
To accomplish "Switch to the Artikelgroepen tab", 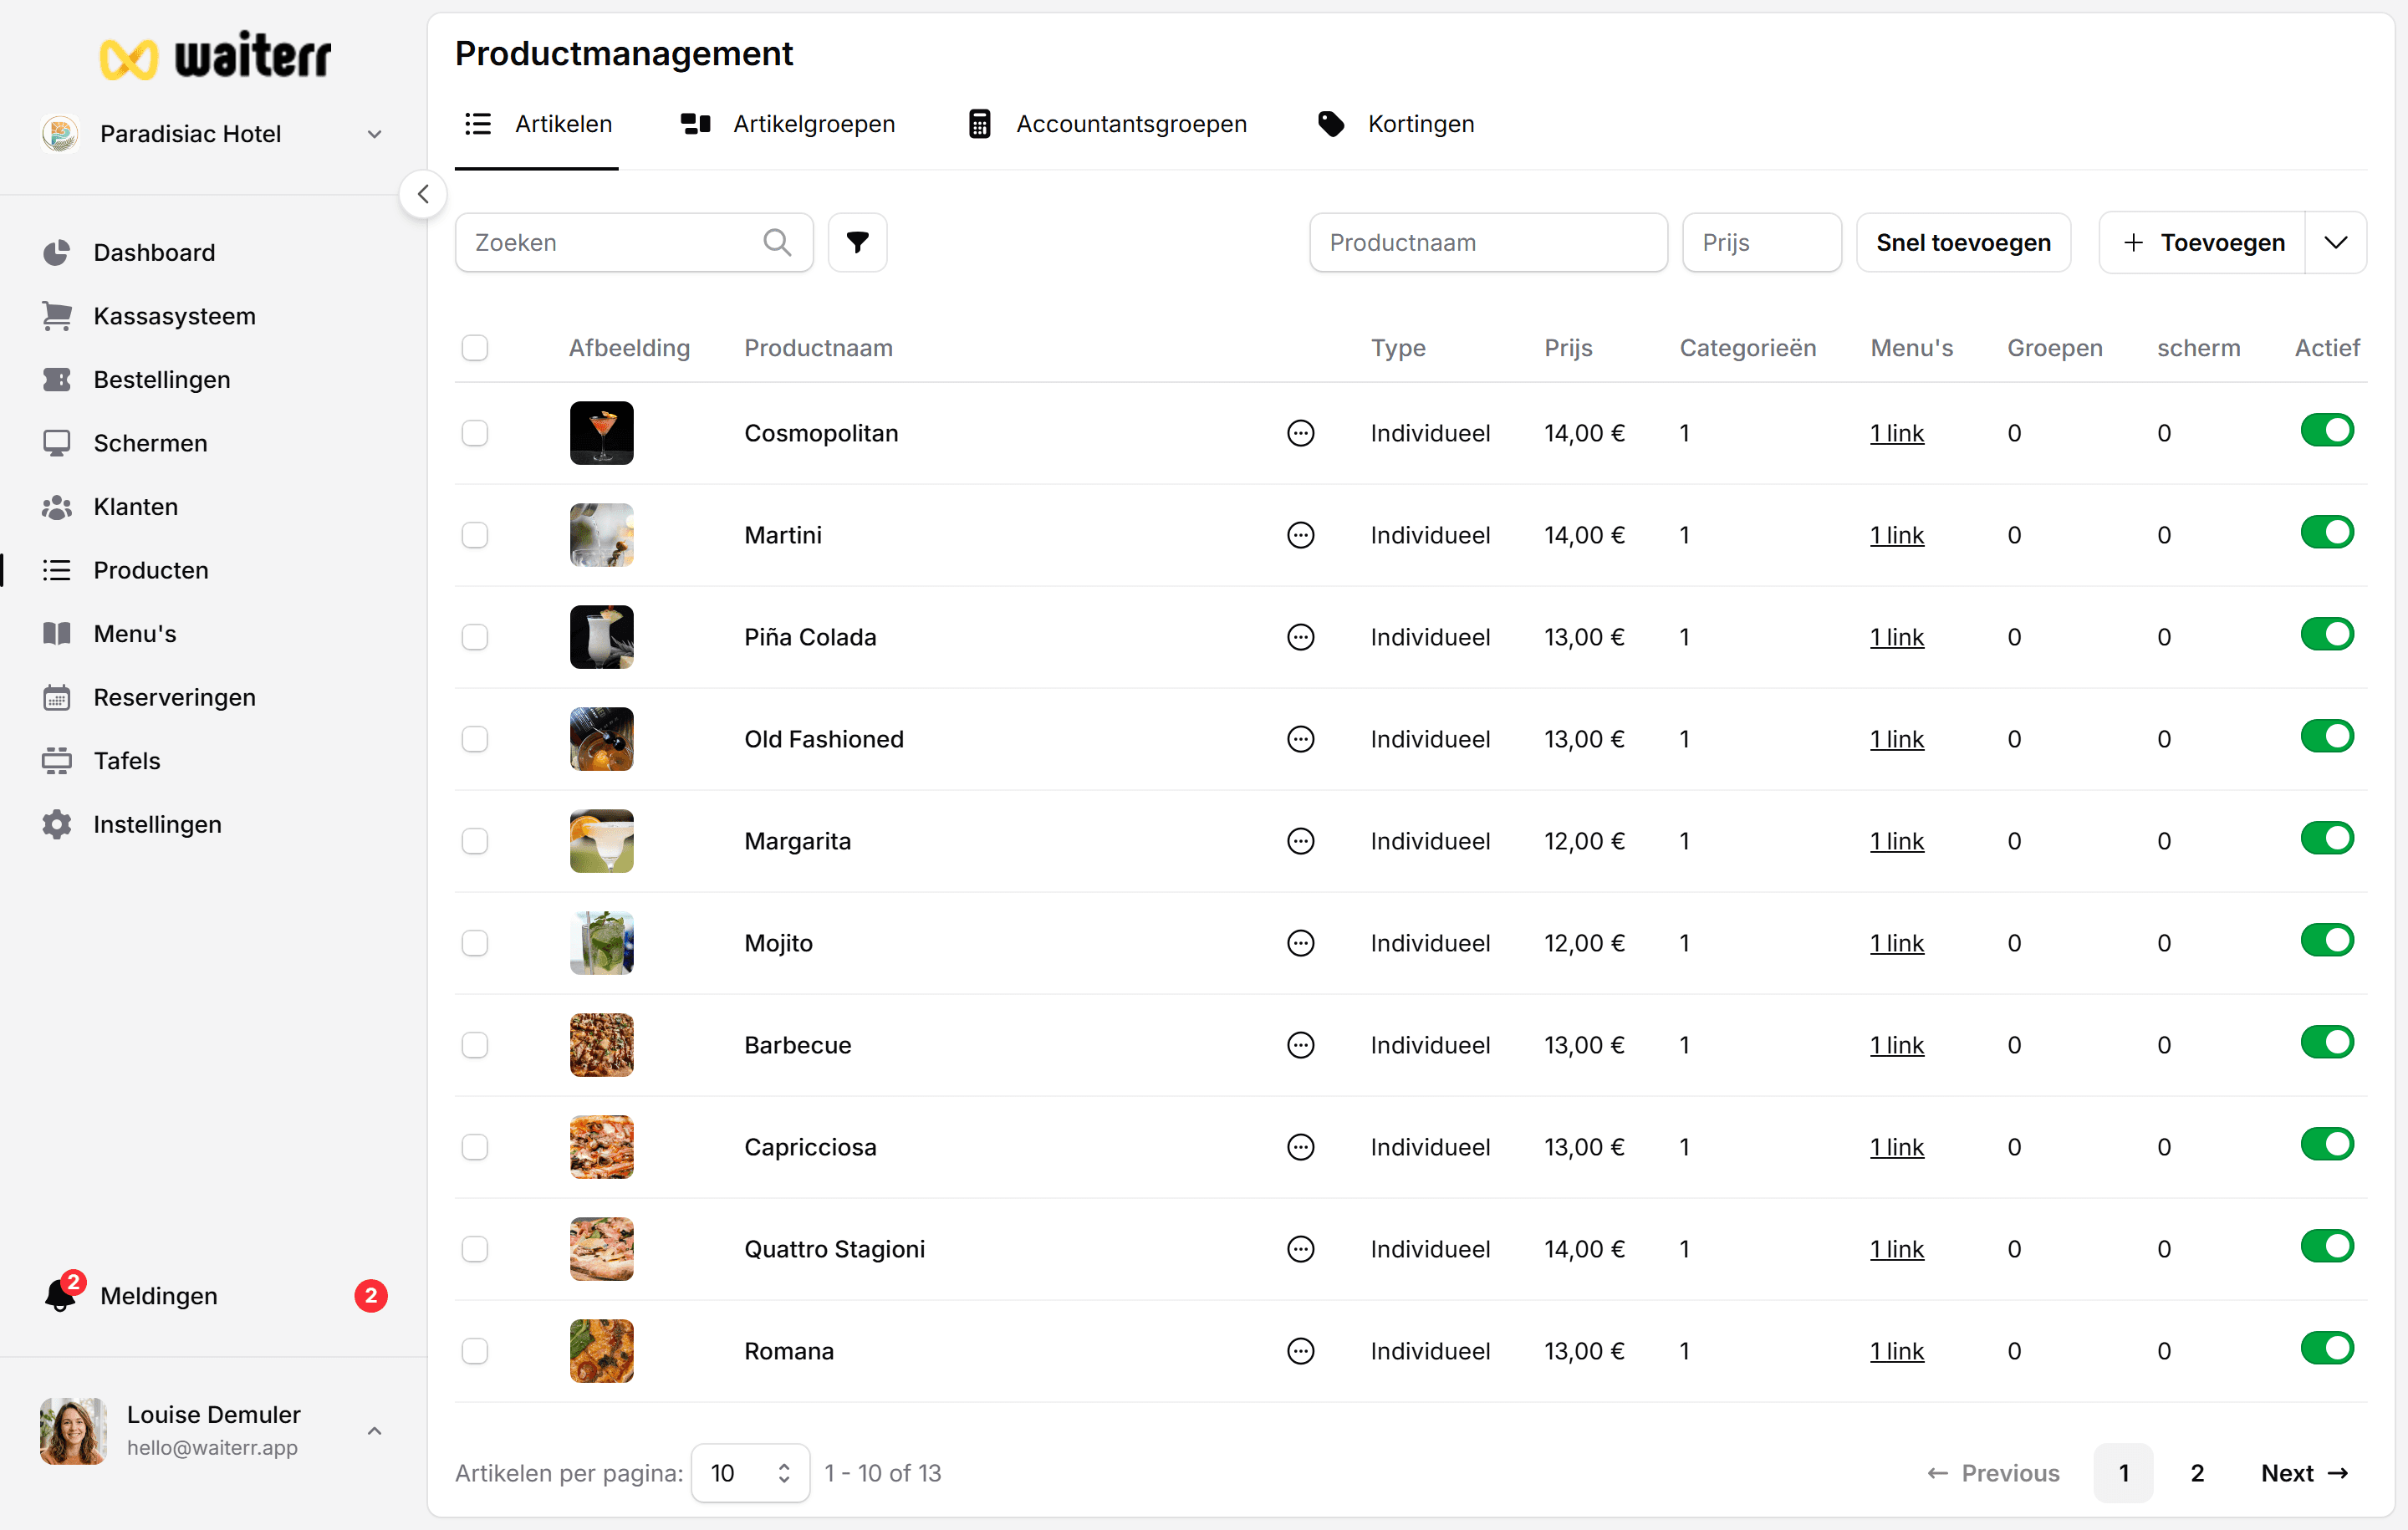I will [788, 124].
